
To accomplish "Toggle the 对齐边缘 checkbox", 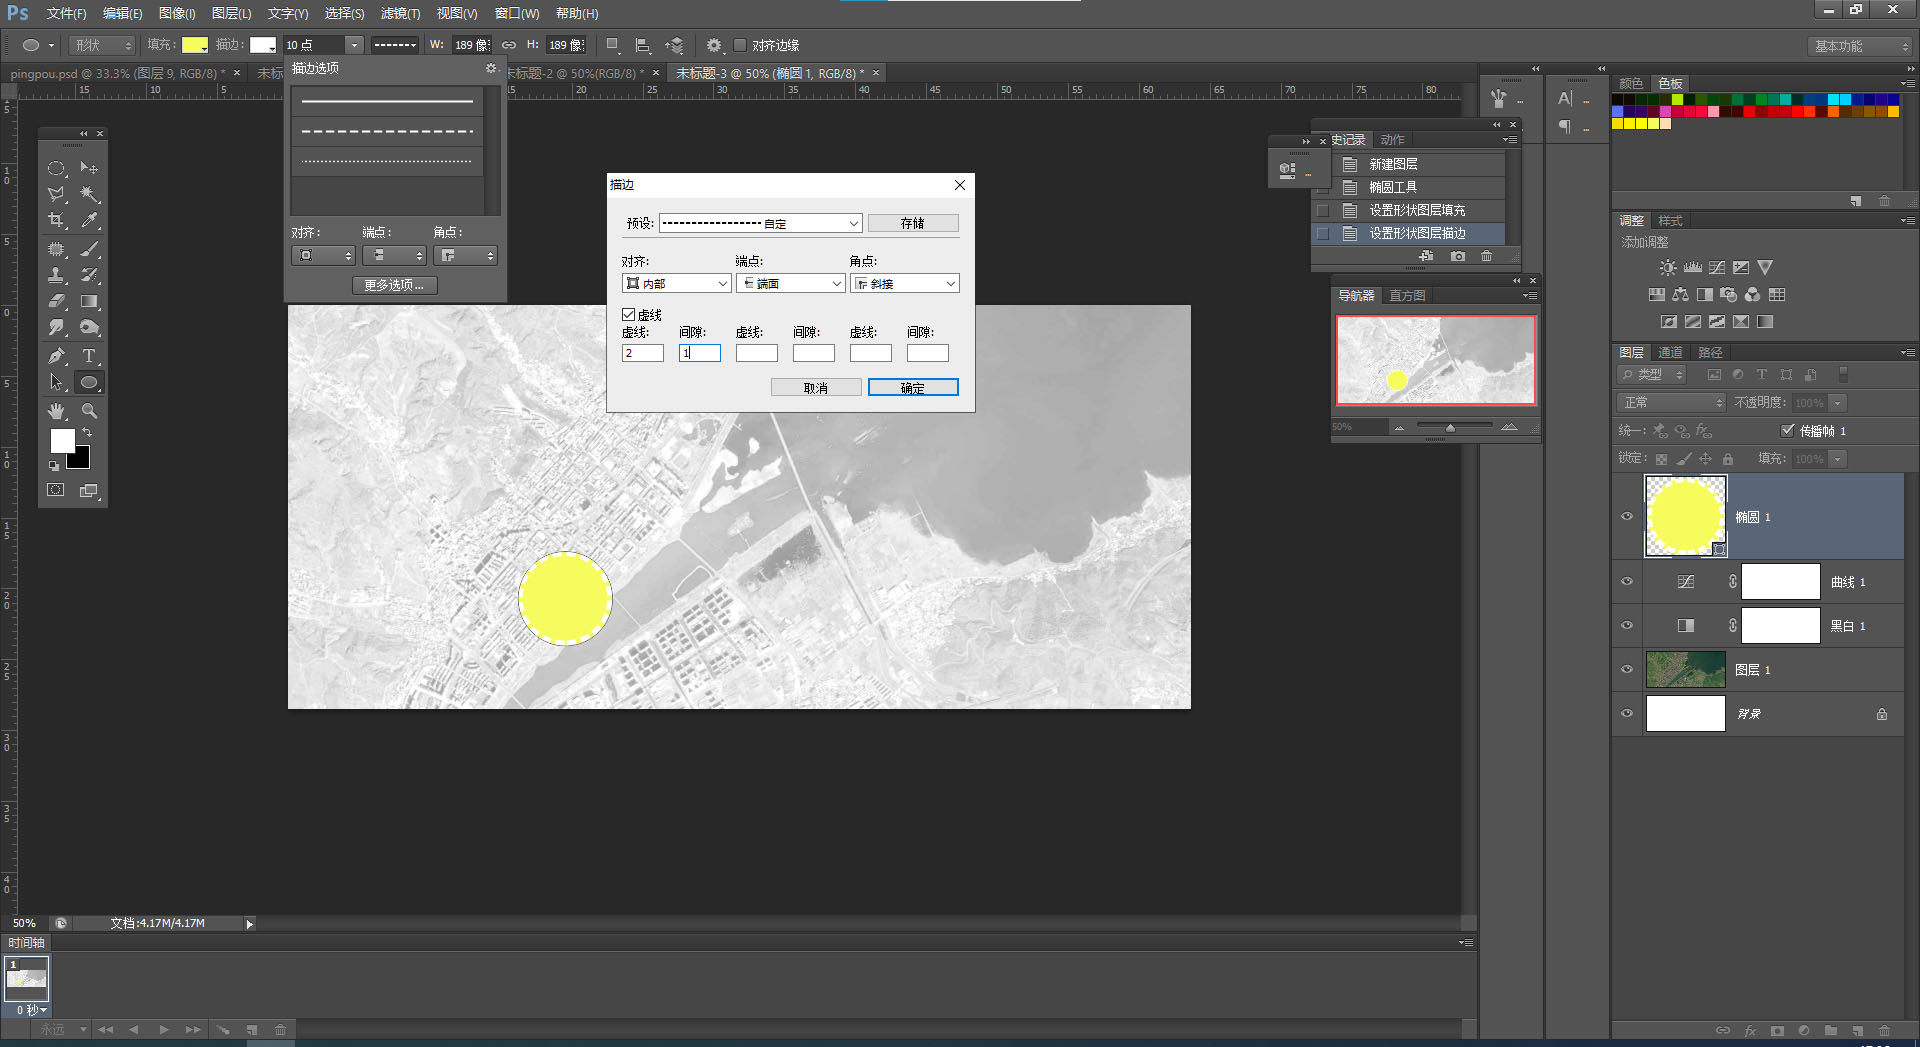I will (740, 45).
